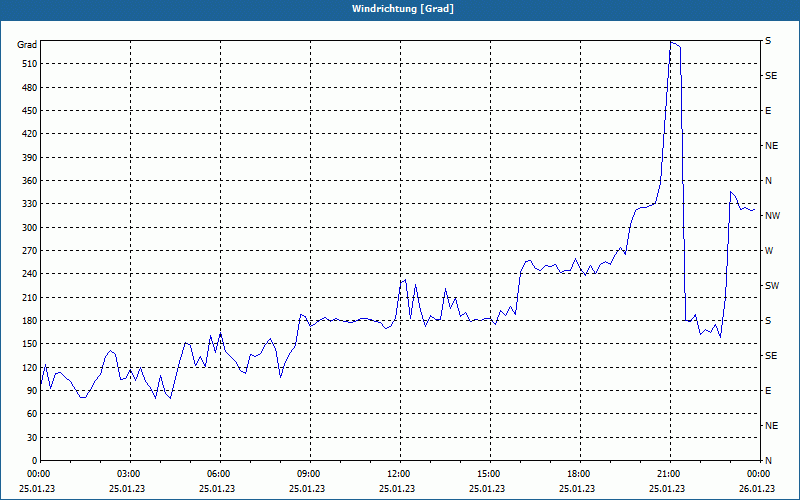The image size is (800, 500).
Task: Select the 210 y-axis value
Action: (x=30, y=297)
